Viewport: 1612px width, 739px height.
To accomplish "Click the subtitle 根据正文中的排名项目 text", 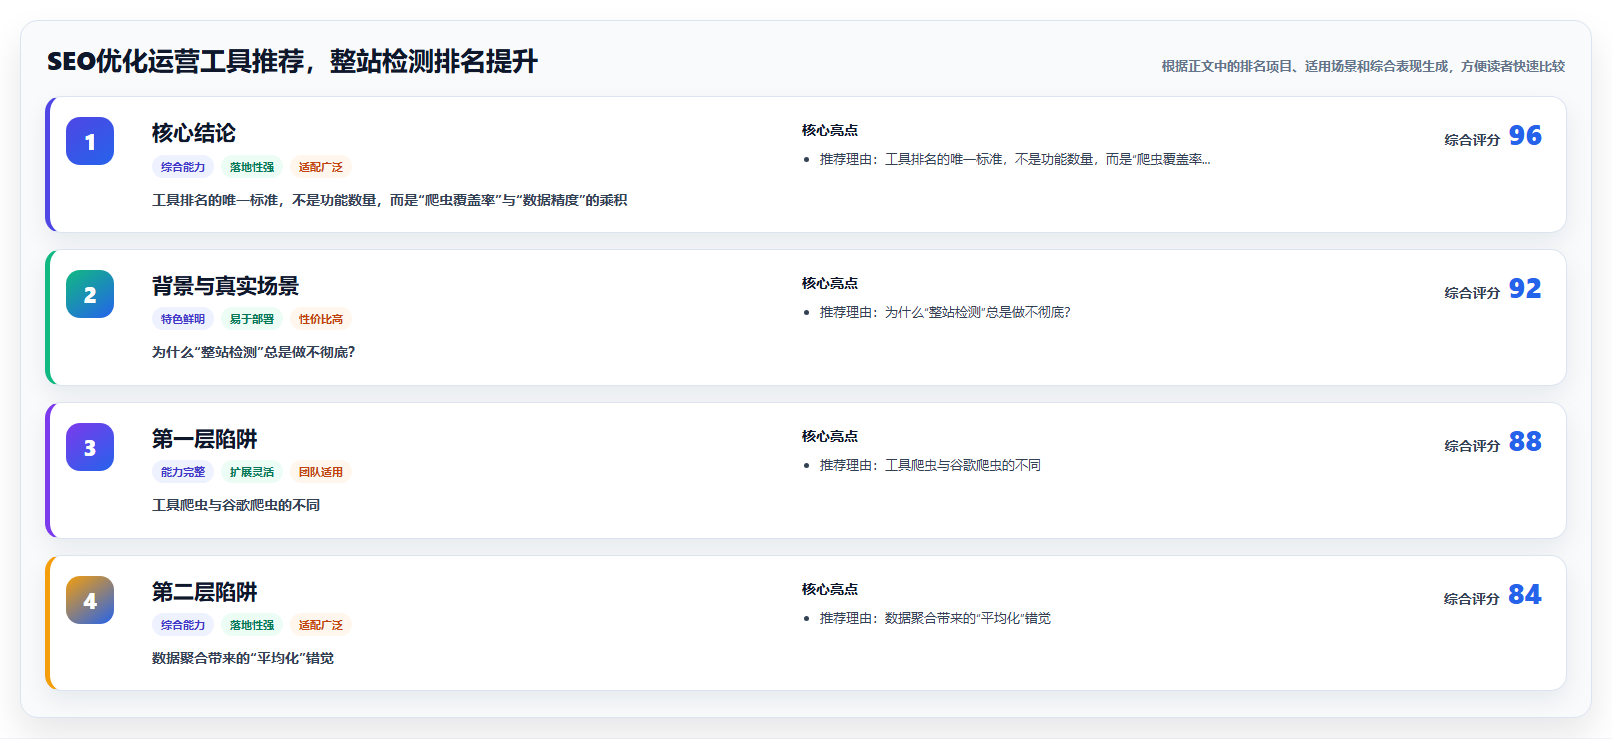I will tap(1363, 66).
